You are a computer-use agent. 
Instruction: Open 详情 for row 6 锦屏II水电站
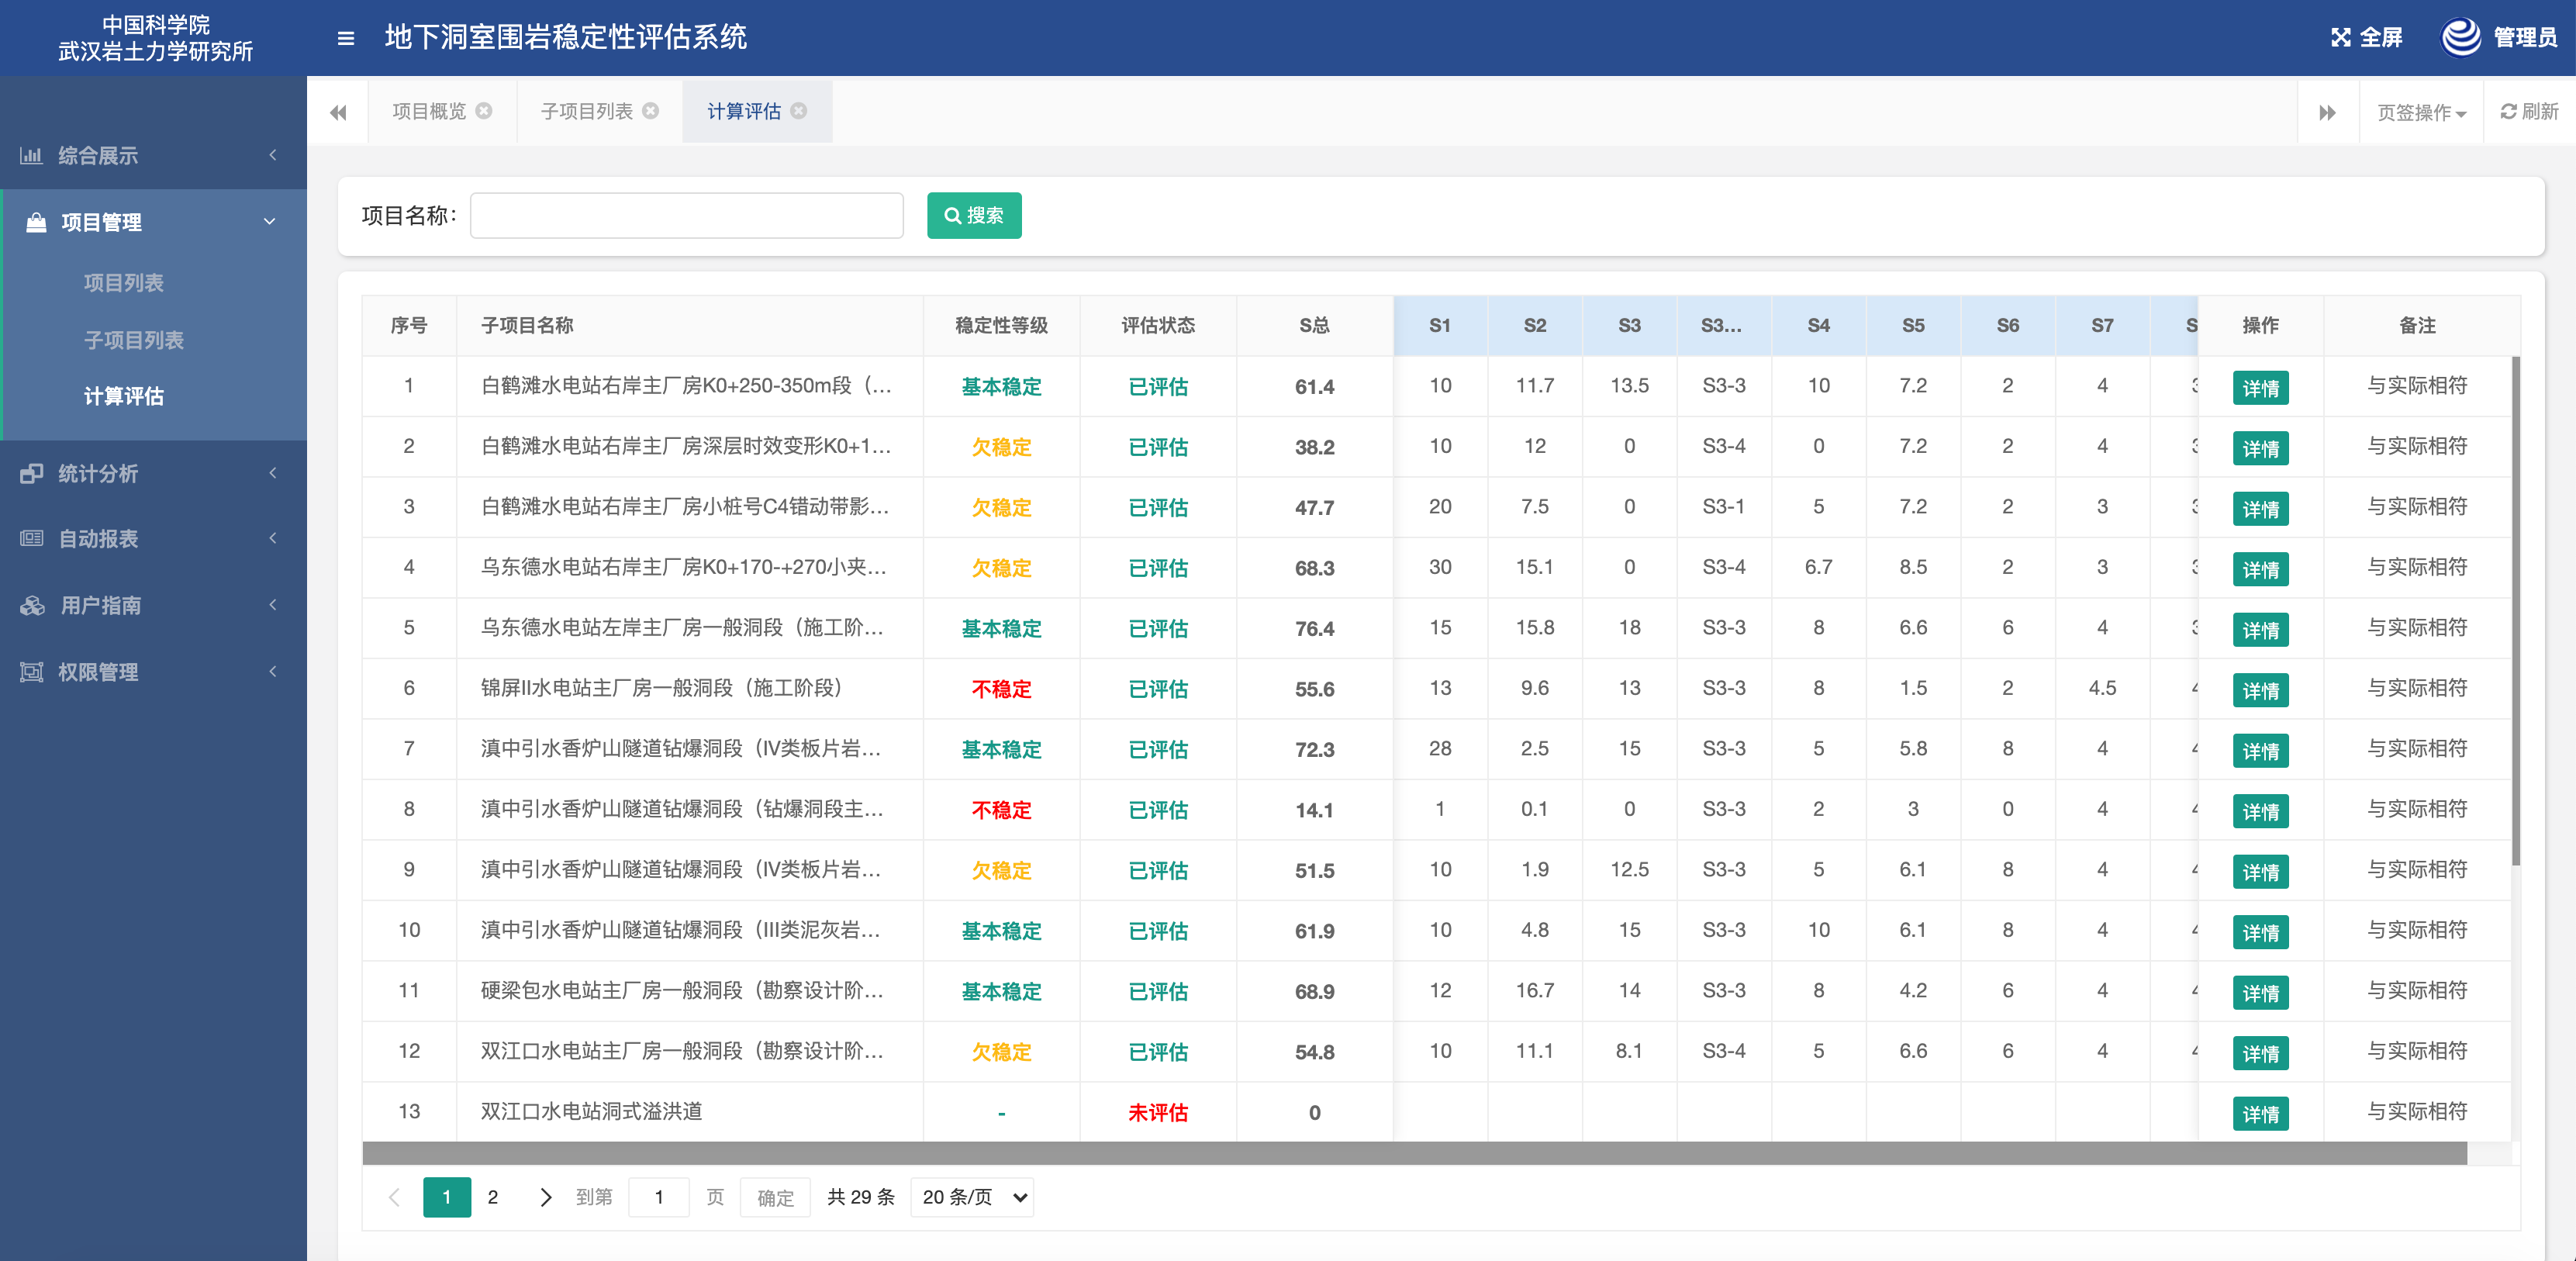(x=2260, y=690)
